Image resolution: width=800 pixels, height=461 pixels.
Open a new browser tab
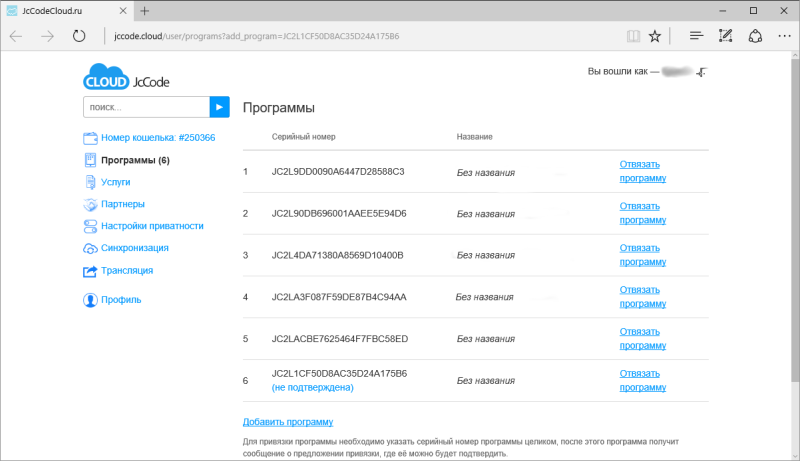(x=144, y=10)
